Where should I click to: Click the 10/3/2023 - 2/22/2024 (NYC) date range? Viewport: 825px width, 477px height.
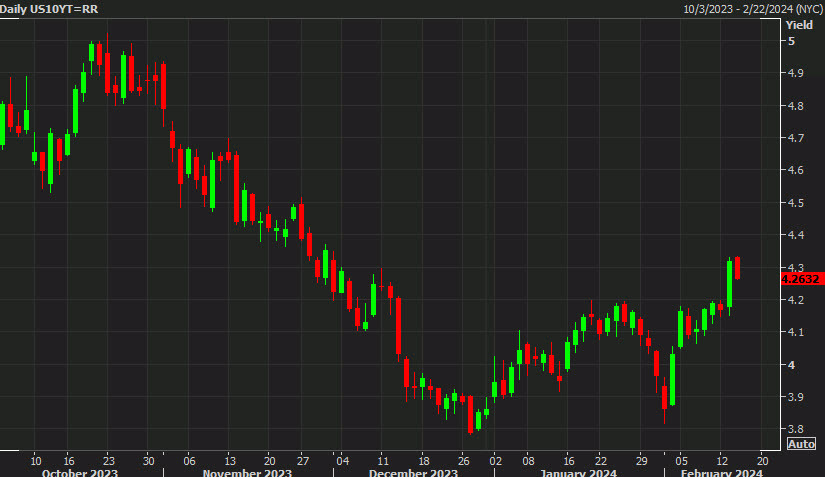click(x=753, y=9)
